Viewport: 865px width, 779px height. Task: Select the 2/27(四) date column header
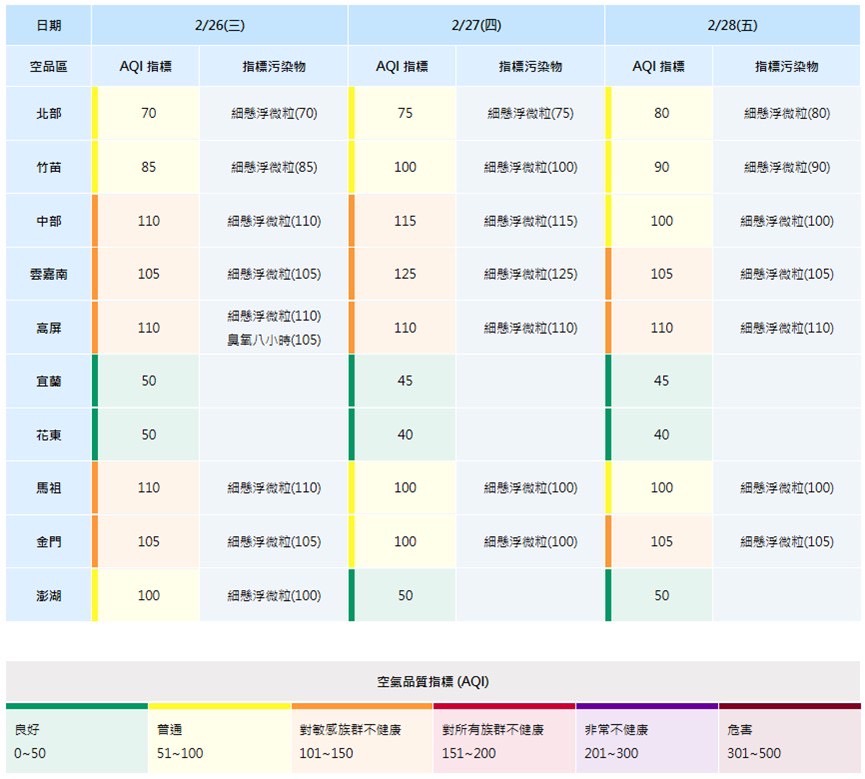[x=476, y=25]
